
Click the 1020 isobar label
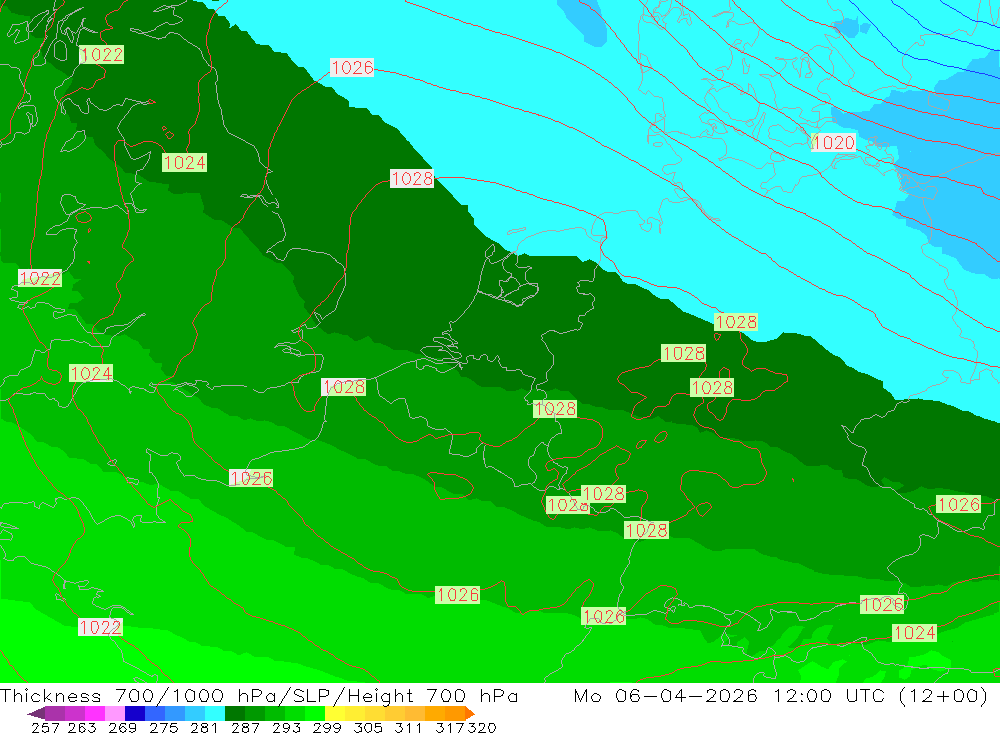coord(833,142)
